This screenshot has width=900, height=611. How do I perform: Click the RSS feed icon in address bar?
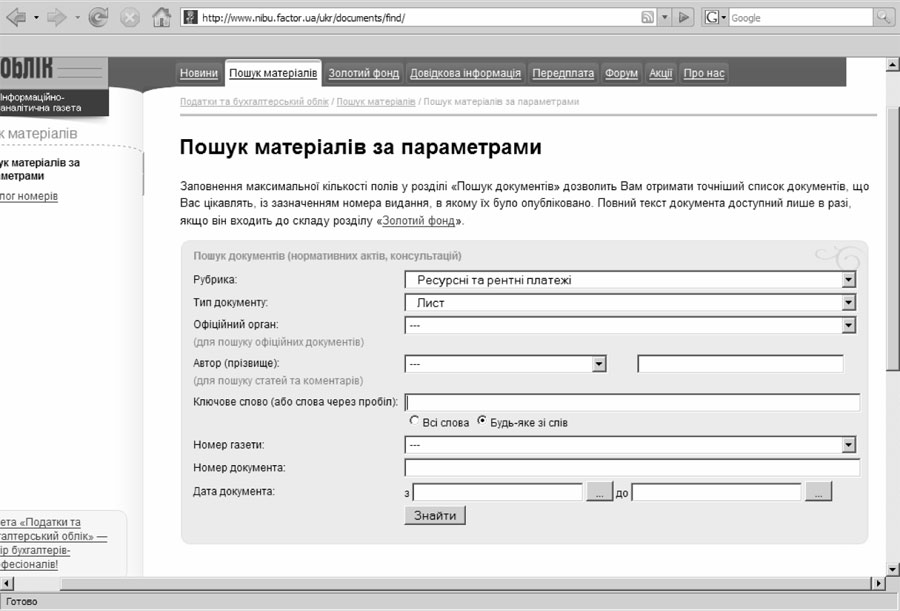[649, 18]
